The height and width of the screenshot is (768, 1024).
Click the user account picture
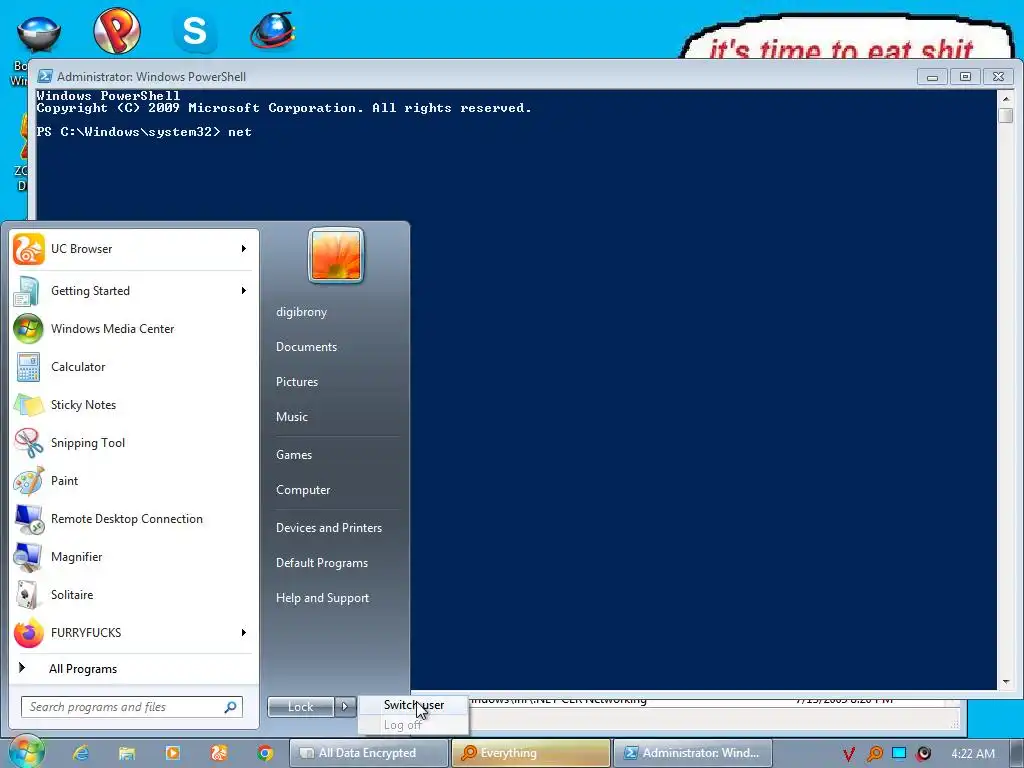point(336,255)
